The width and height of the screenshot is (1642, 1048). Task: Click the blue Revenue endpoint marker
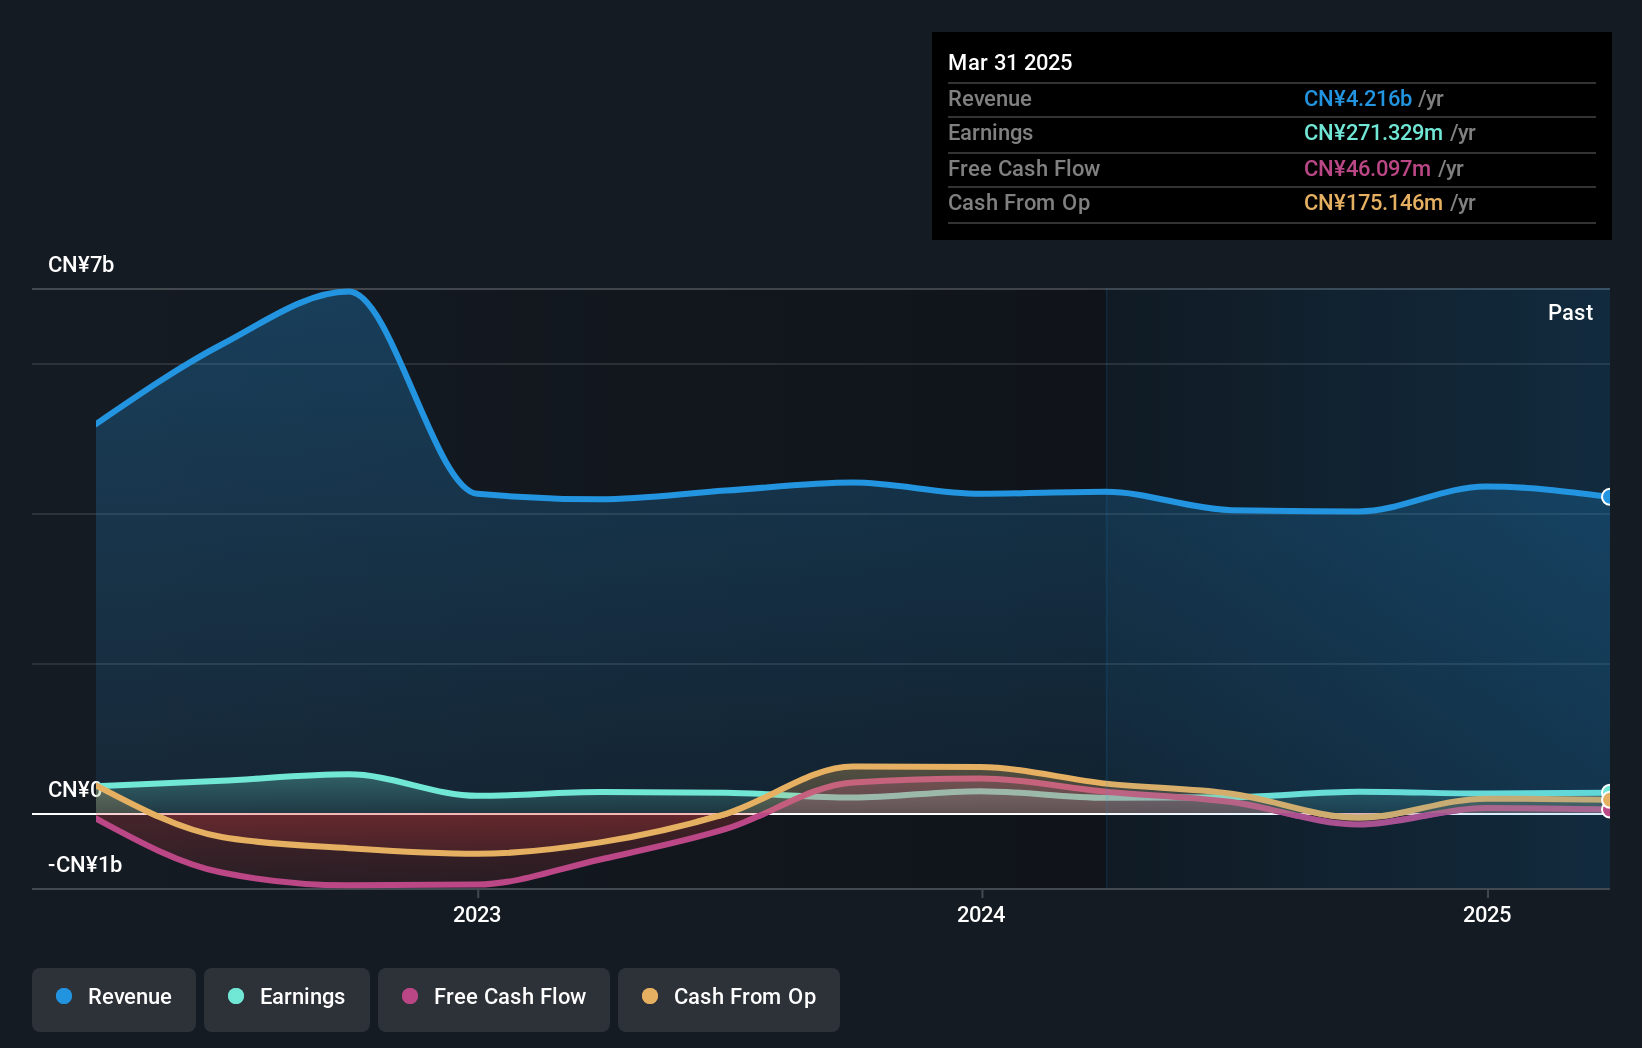click(x=1607, y=497)
